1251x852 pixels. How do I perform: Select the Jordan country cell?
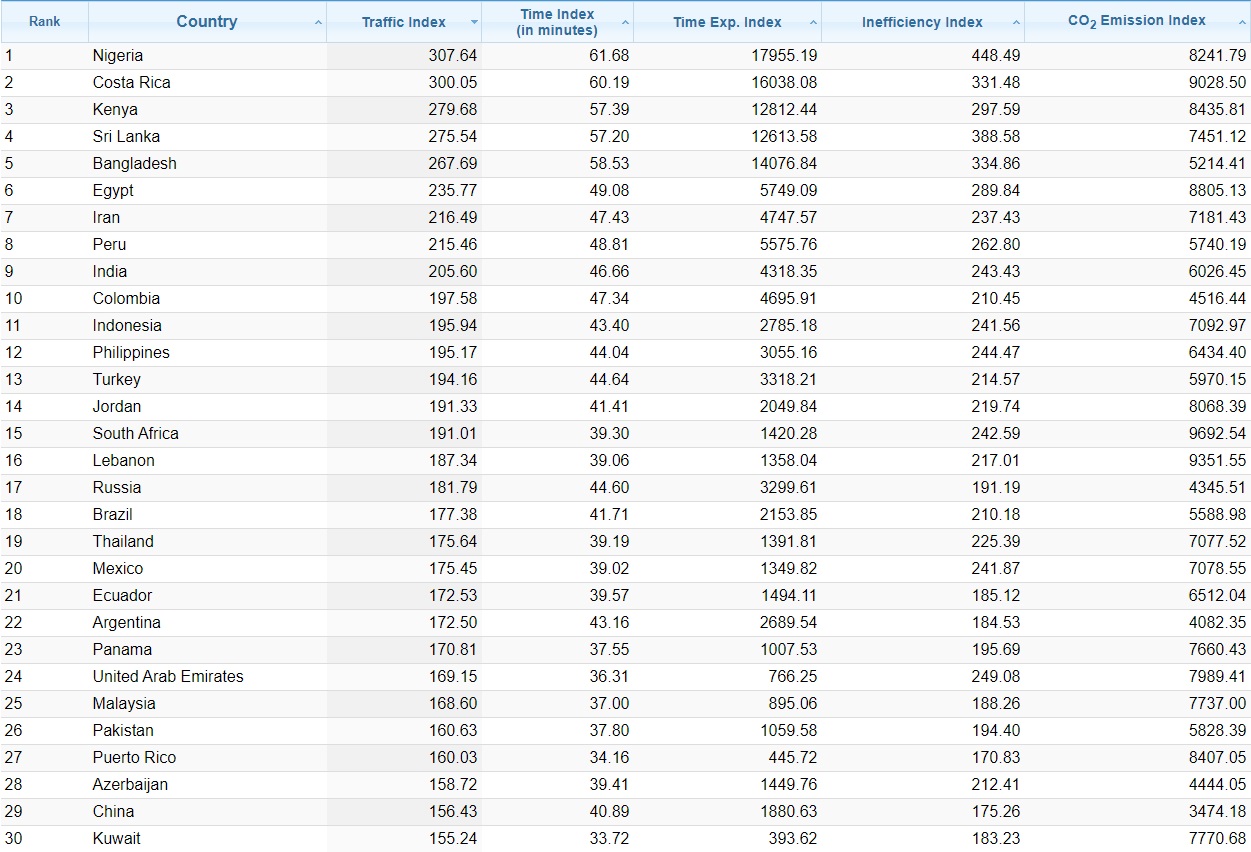(207, 407)
